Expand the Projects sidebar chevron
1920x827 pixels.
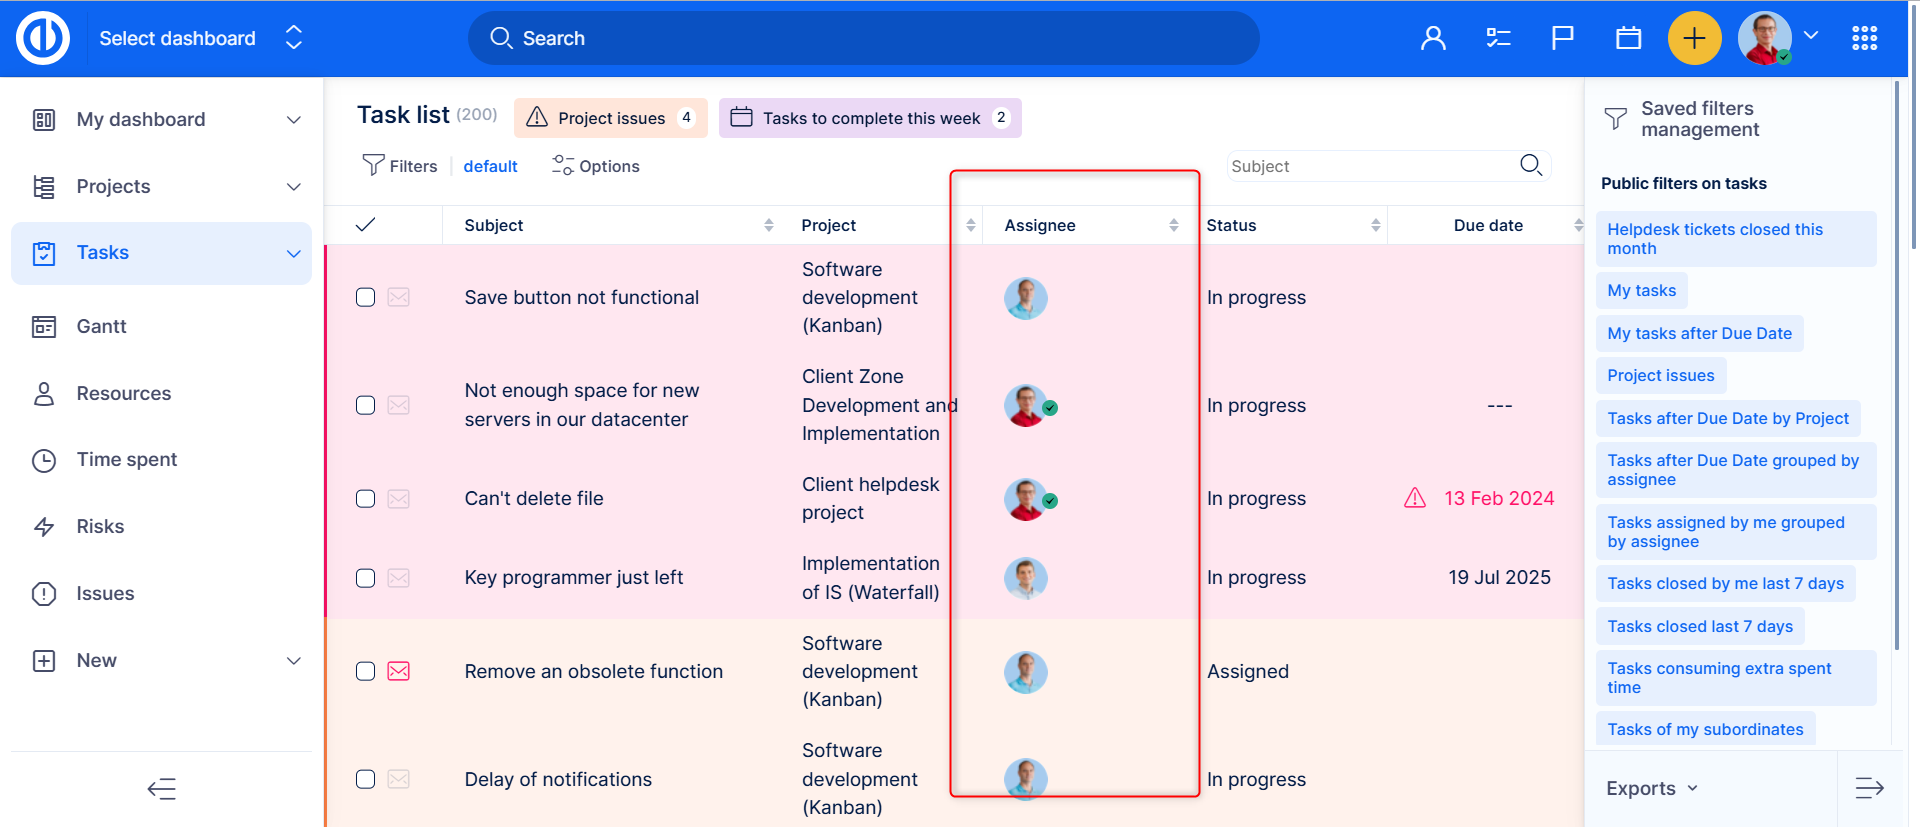tap(294, 187)
